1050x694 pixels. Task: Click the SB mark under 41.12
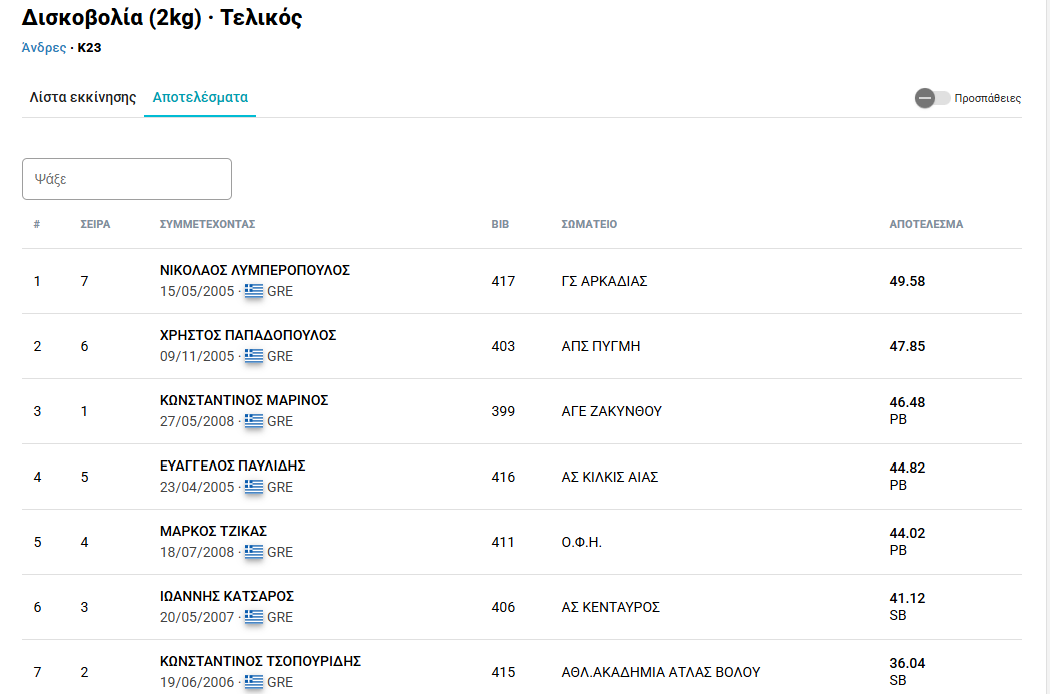tap(898, 615)
